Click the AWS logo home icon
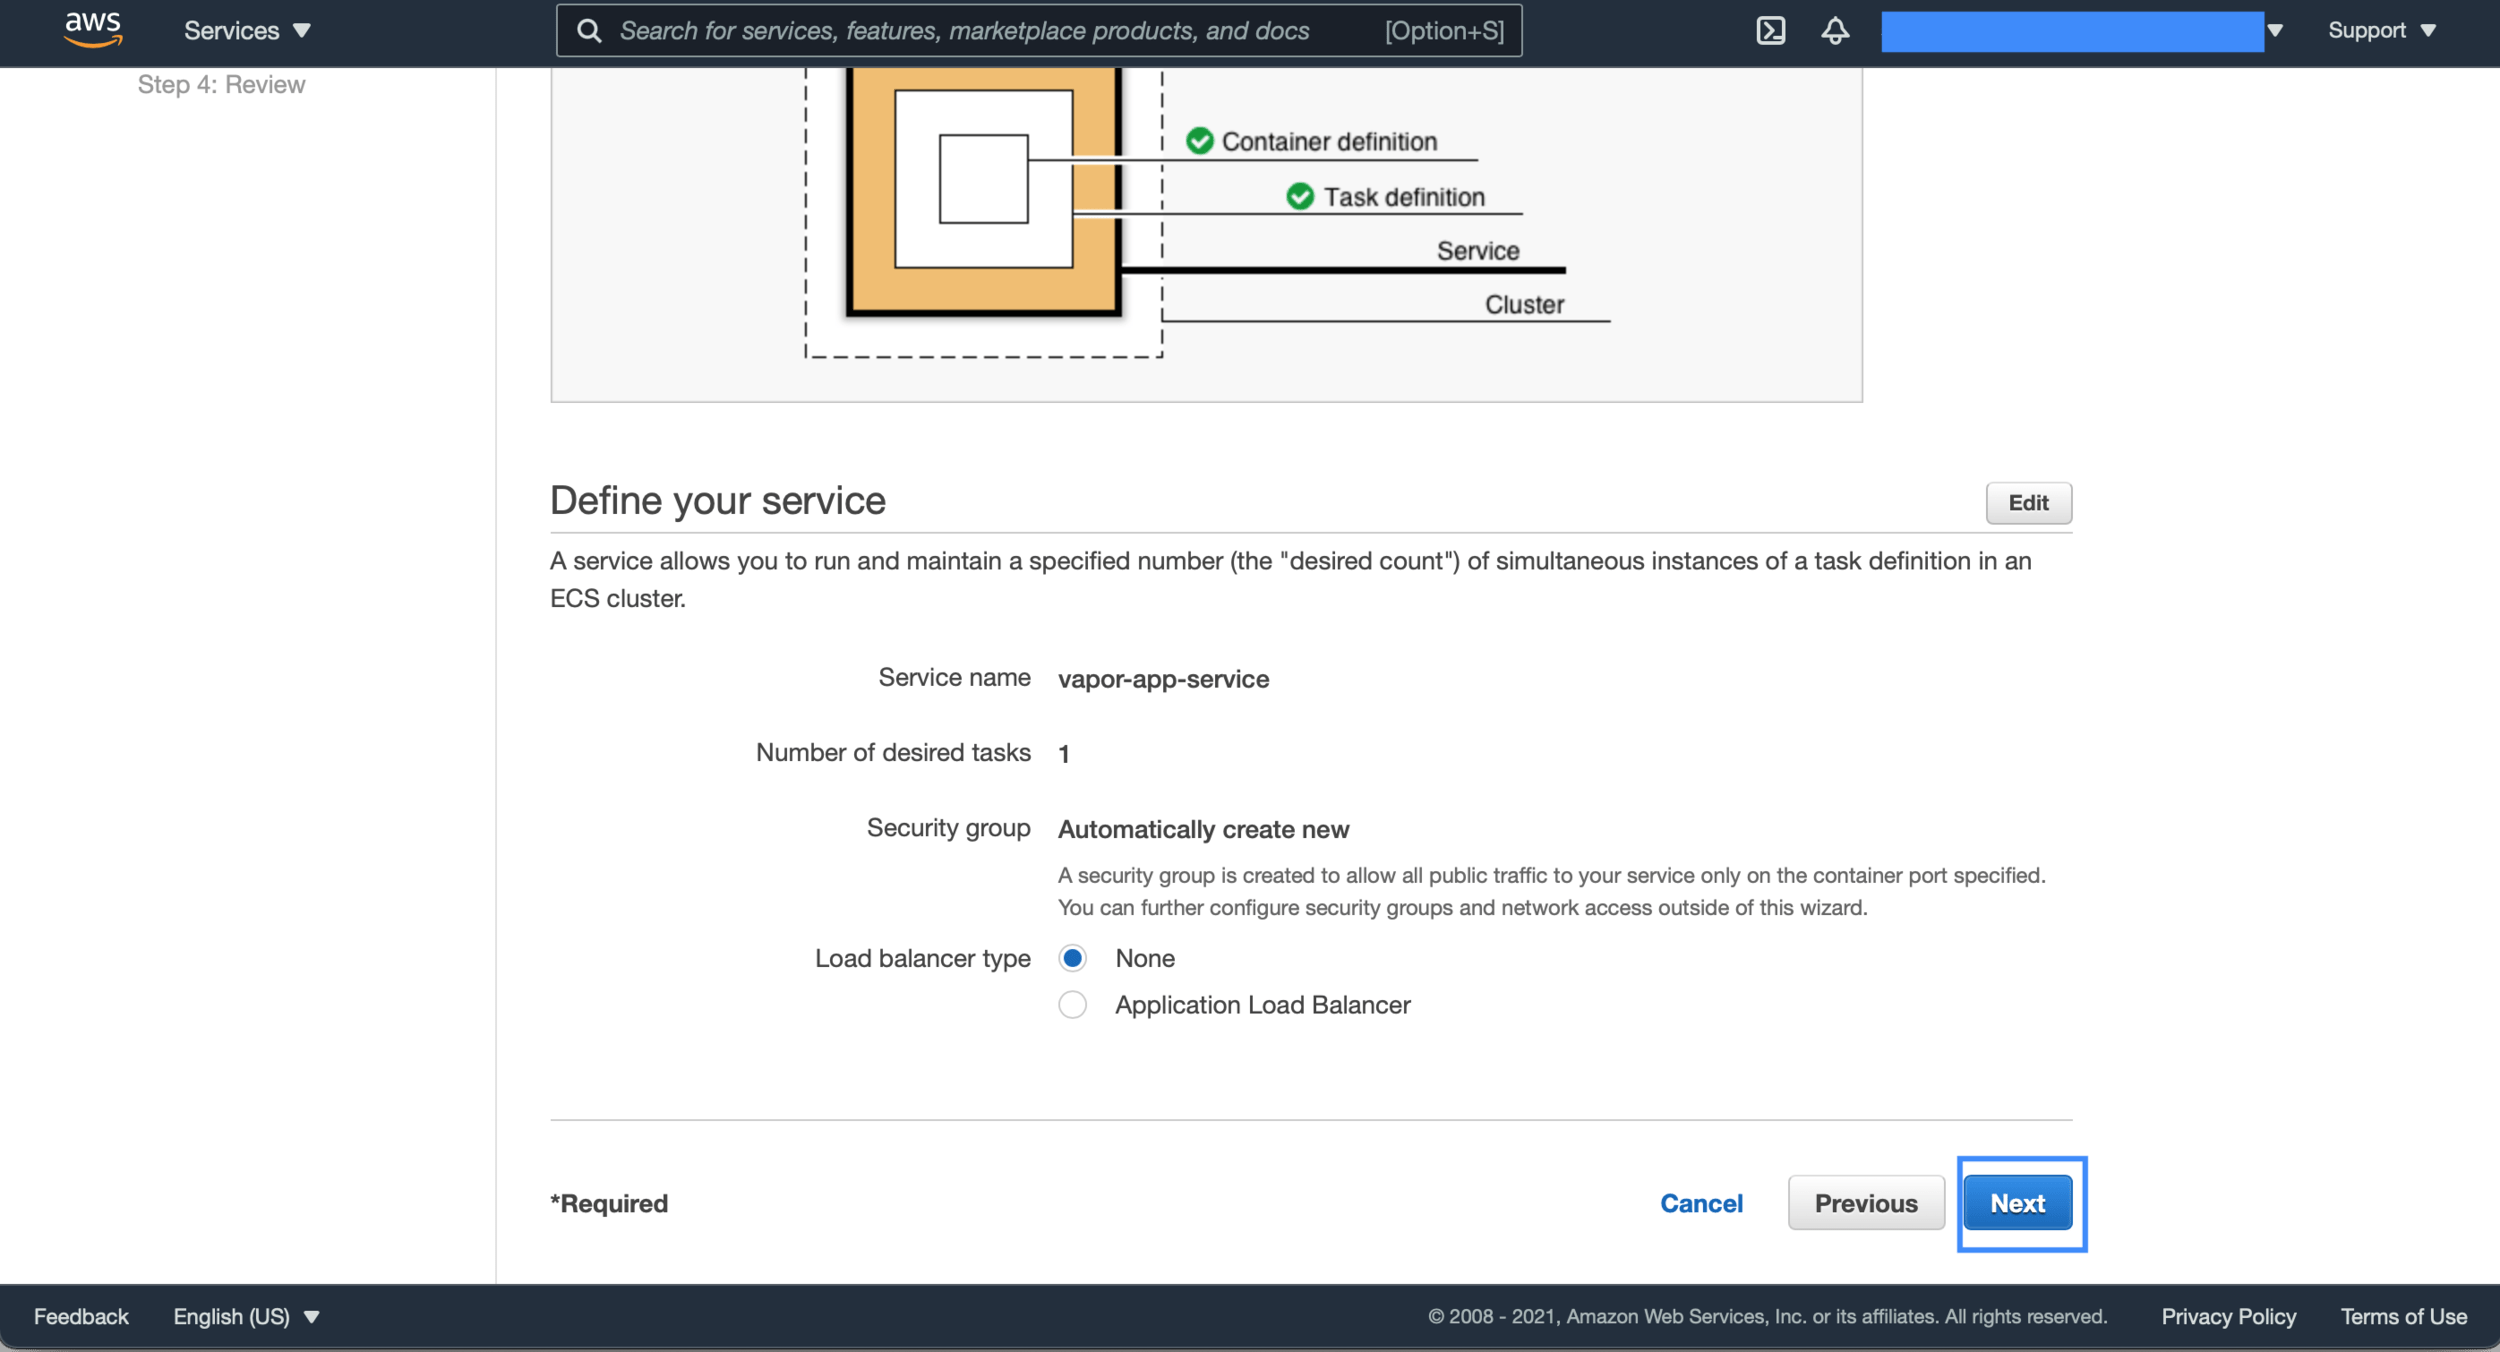The image size is (2500, 1352). (92, 29)
